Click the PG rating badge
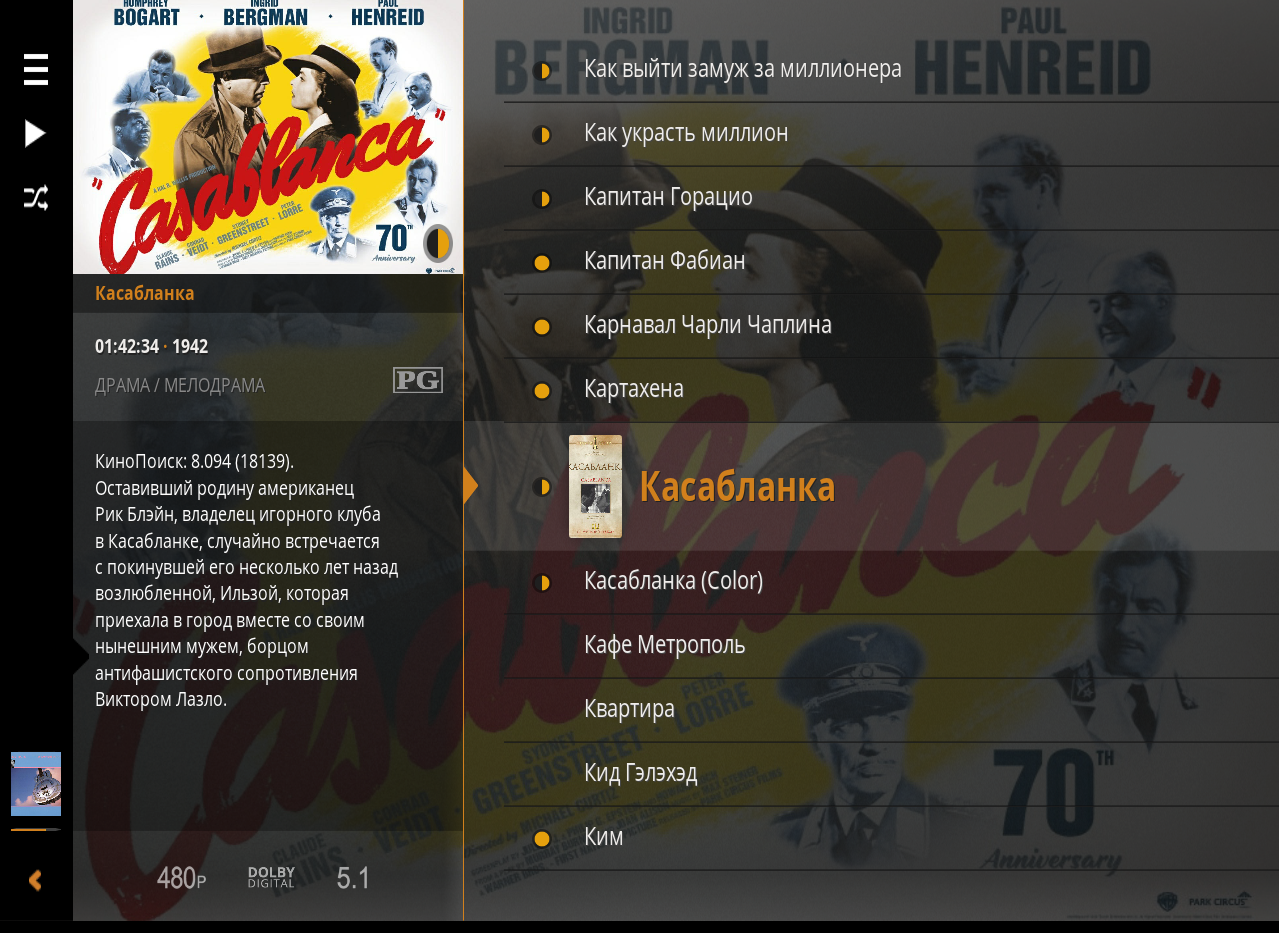This screenshot has width=1279, height=933. coord(418,380)
